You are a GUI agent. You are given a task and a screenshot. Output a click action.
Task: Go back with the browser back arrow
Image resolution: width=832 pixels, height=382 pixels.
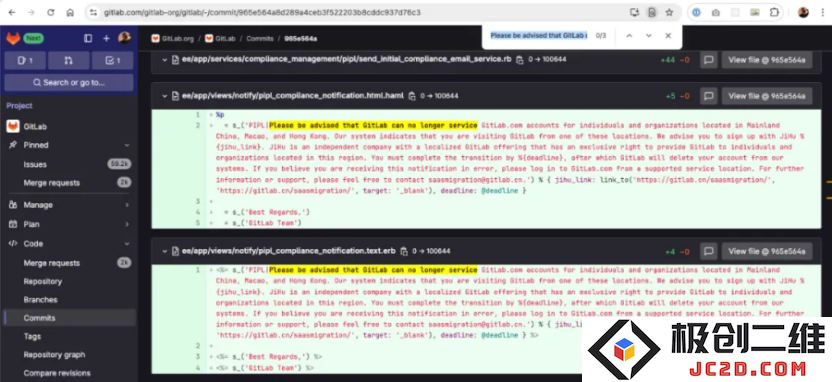point(12,12)
